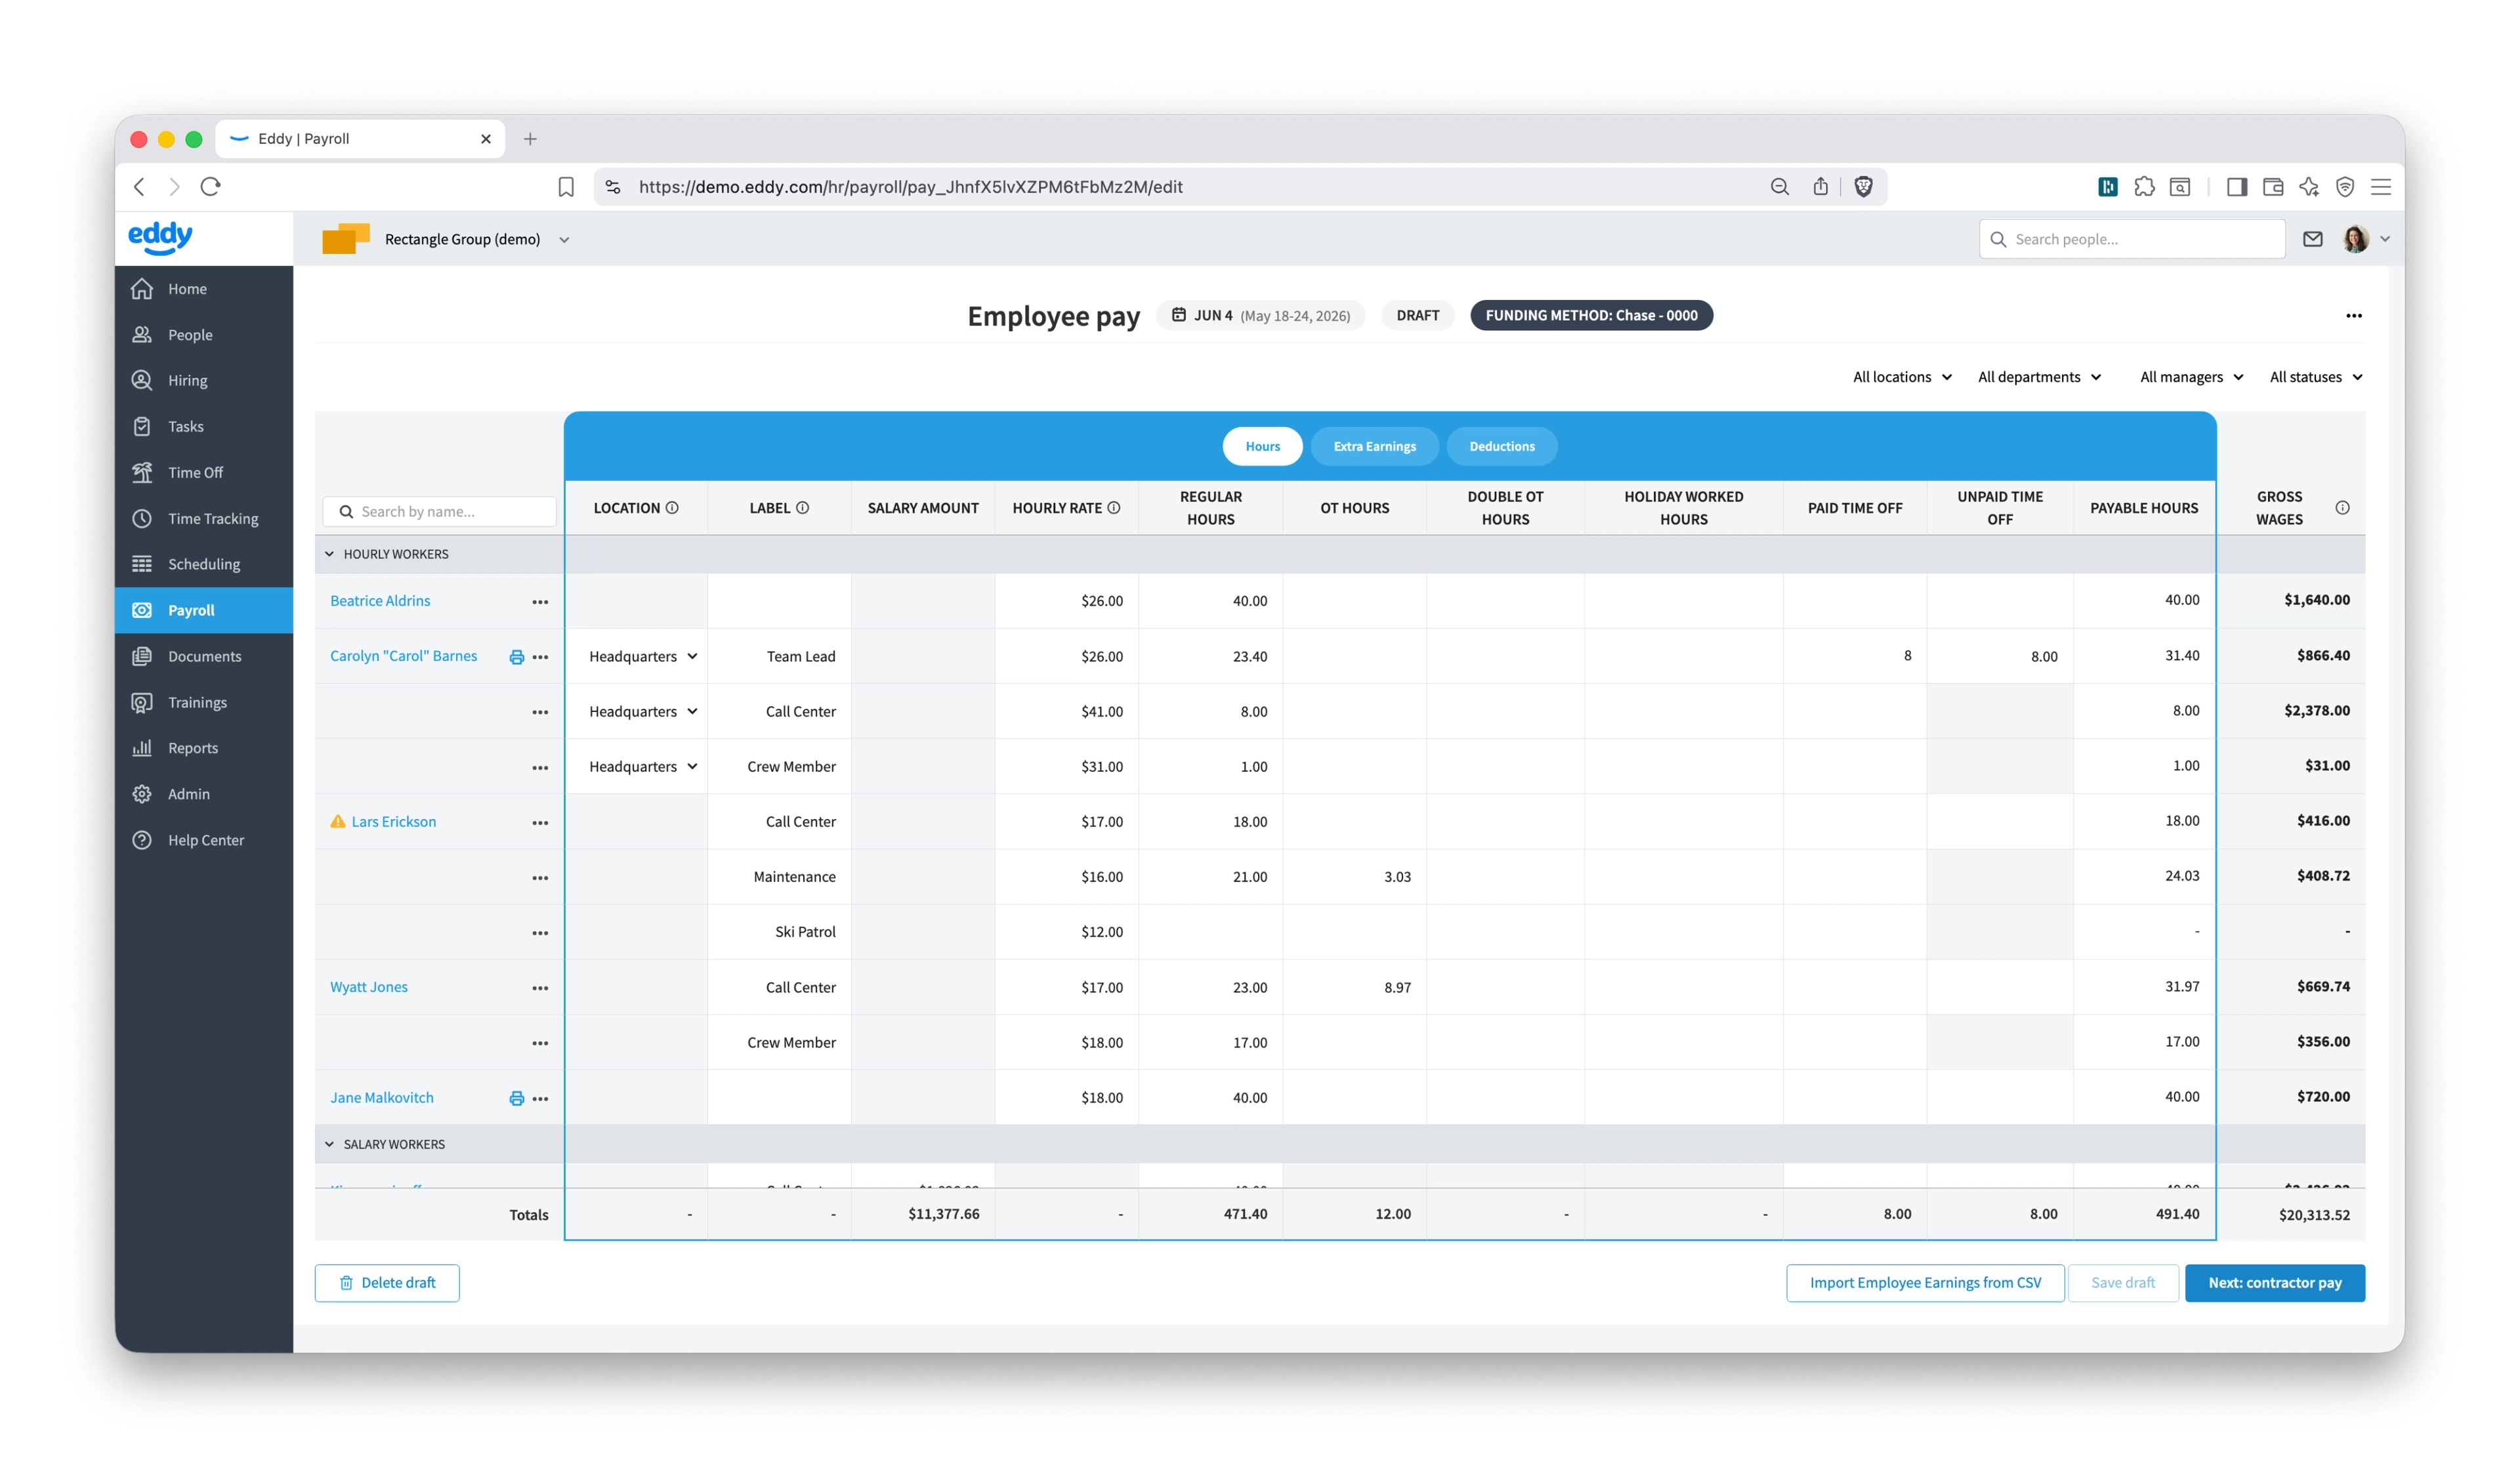Click the browser reload button
The height and width of the screenshot is (1468, 2520).
210,187
